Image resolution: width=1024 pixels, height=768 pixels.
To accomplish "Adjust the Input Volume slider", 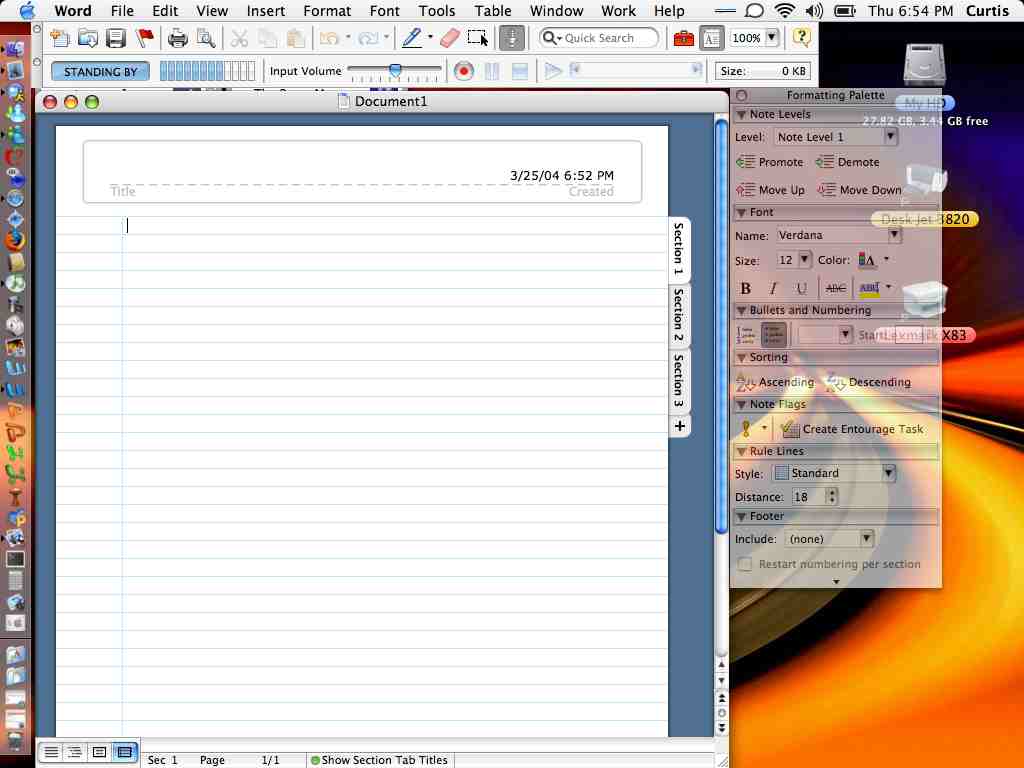I will [x=394, y=71].
